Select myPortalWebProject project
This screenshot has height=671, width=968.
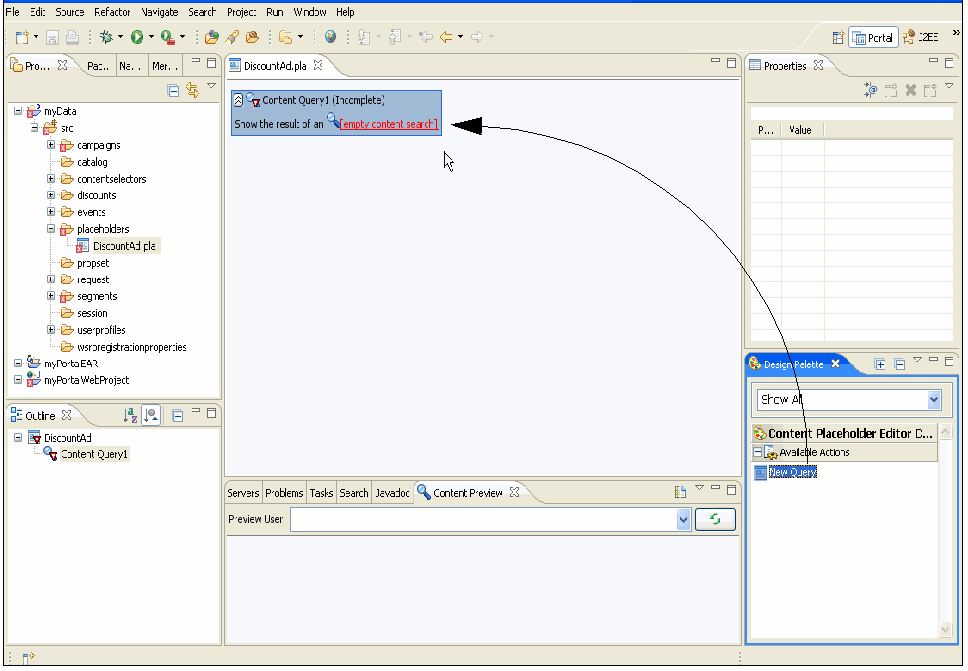click(x=86, y=380)
